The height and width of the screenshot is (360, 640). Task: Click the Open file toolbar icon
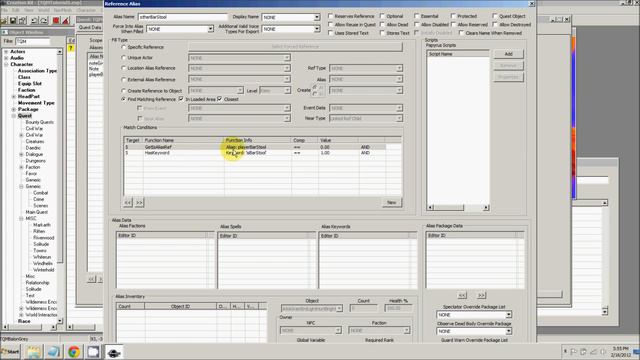point(4,20)
